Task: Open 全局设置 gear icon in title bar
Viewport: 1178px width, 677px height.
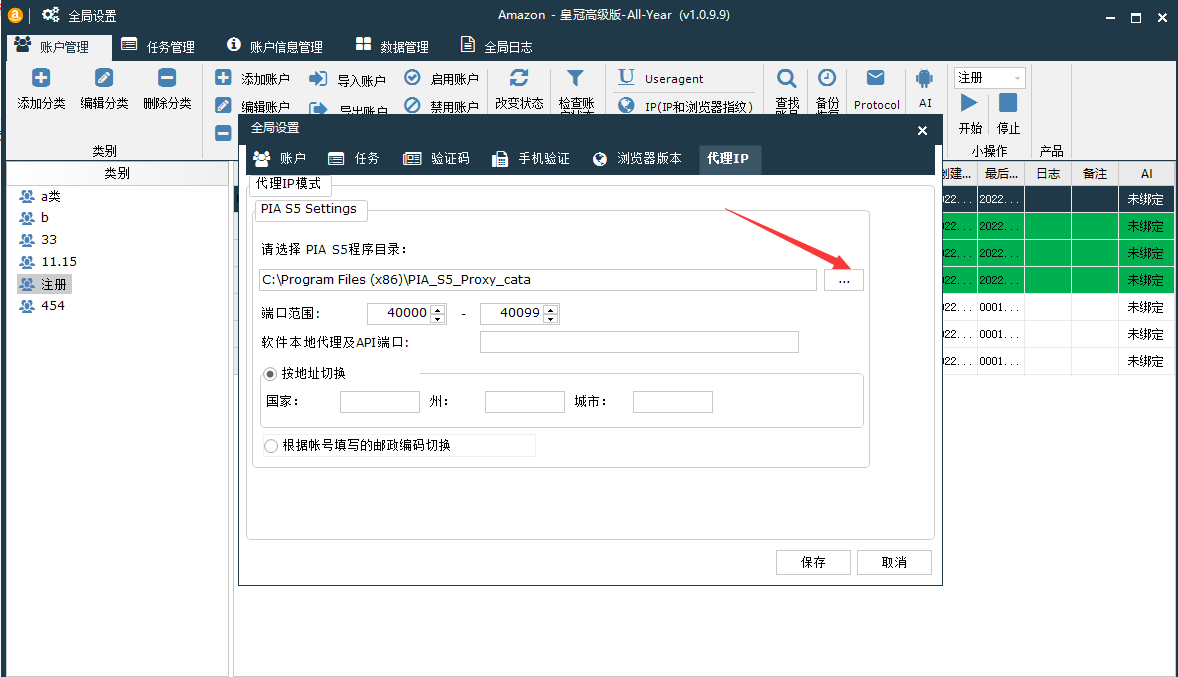Action: (50, 15)
